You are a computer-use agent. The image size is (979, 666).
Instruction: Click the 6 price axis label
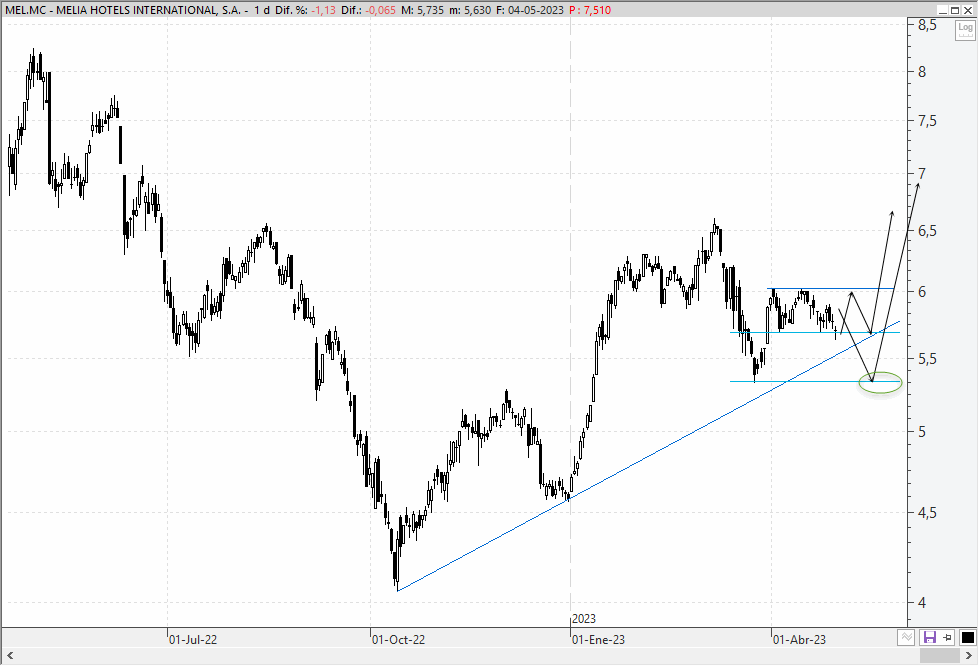point(922,292)
